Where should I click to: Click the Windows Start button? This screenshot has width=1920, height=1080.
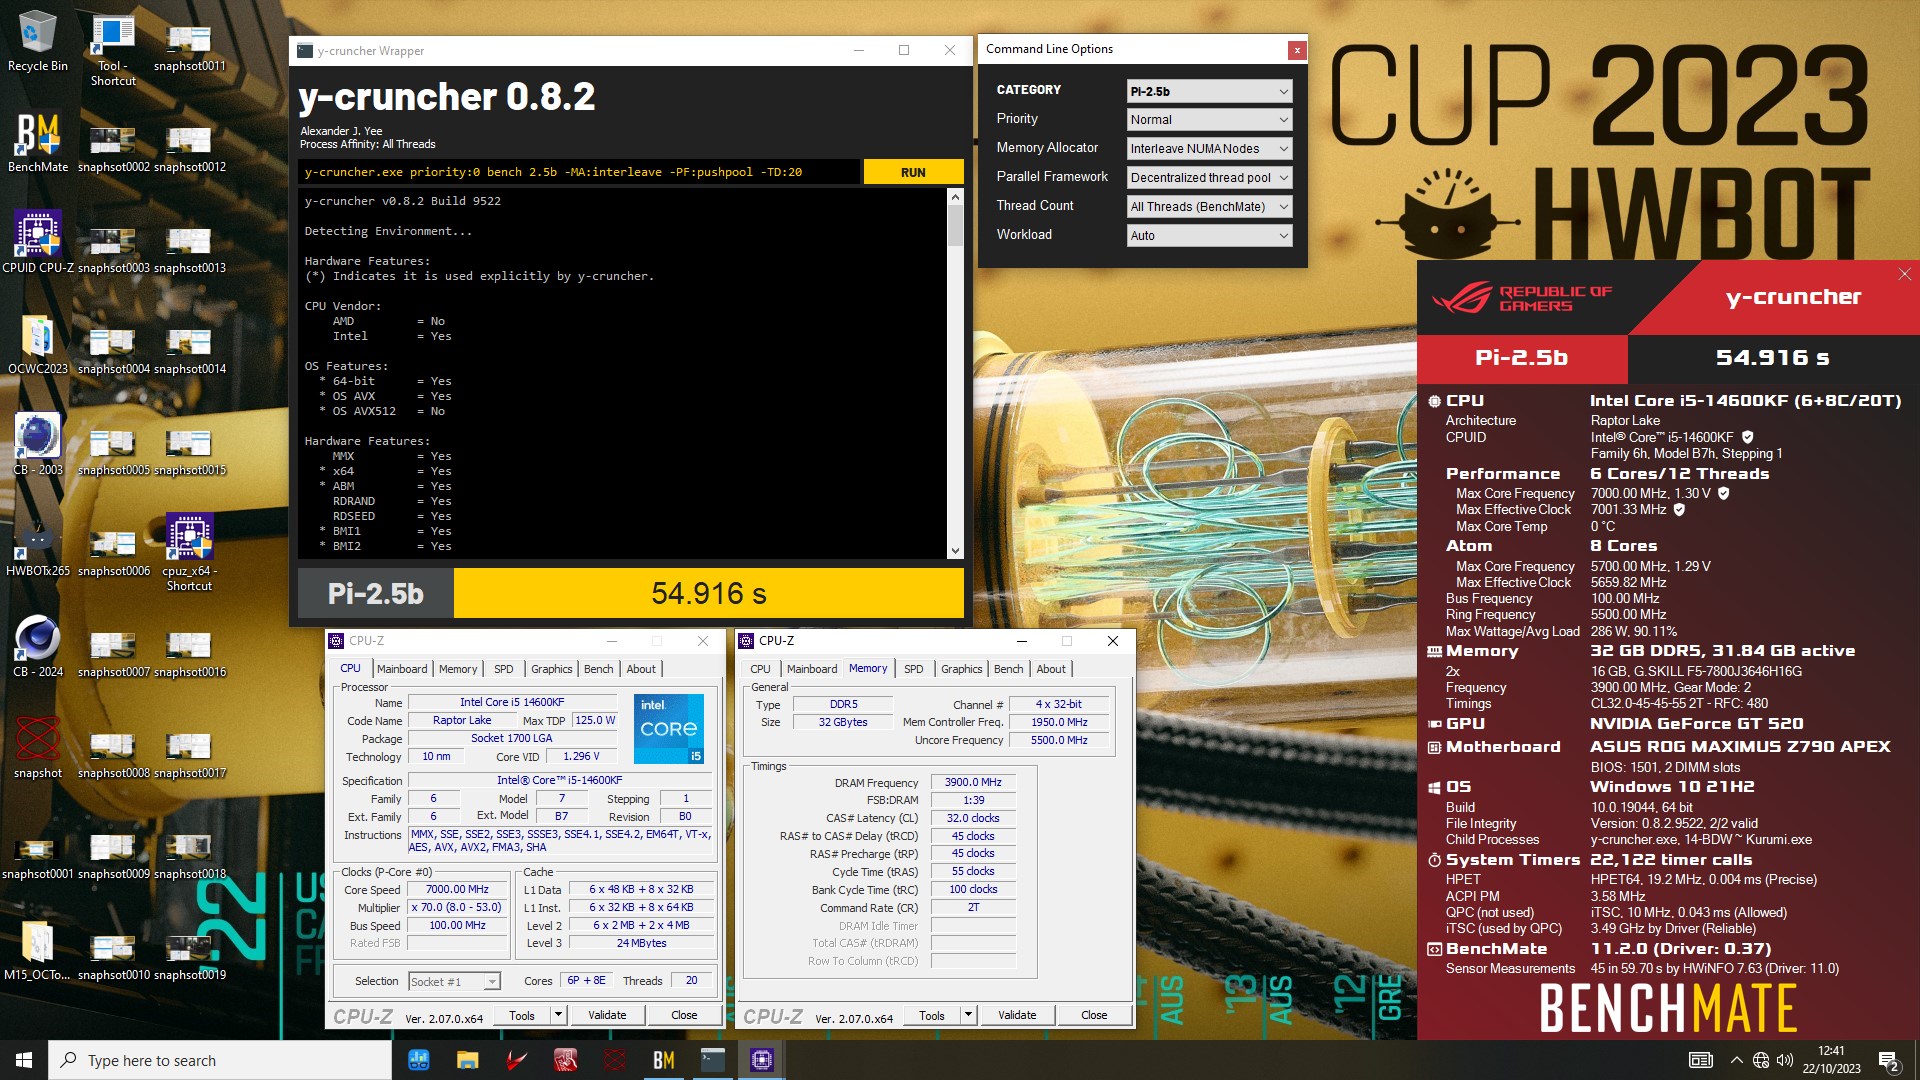24,1060
